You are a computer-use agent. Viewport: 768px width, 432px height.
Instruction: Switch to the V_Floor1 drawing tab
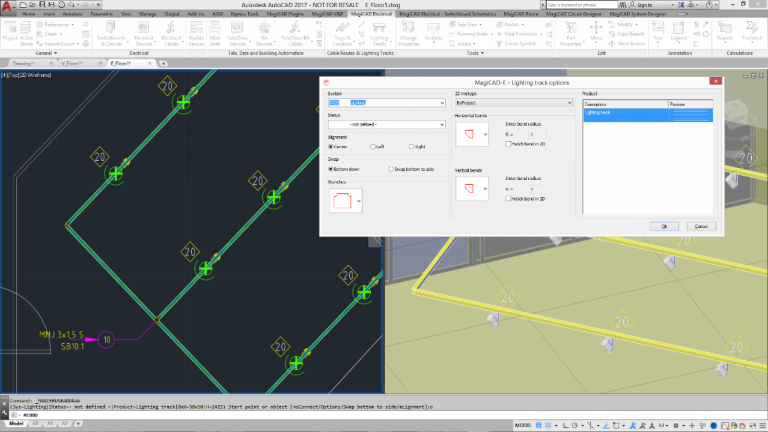(x=72, y=63)
